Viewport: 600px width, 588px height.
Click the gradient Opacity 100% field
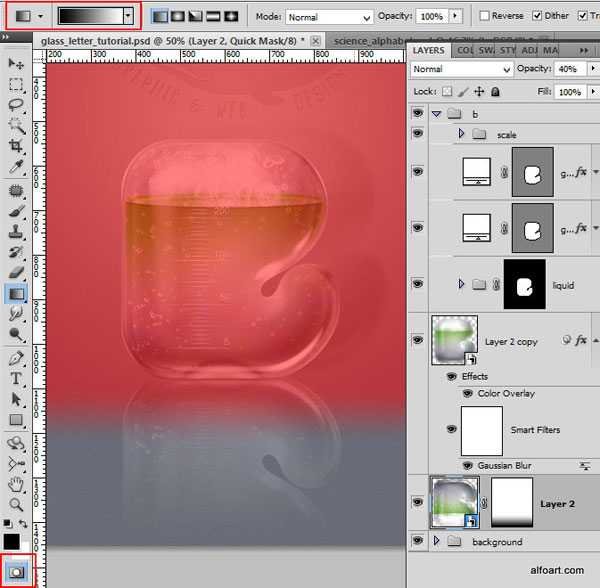click(x=432, y=16)
